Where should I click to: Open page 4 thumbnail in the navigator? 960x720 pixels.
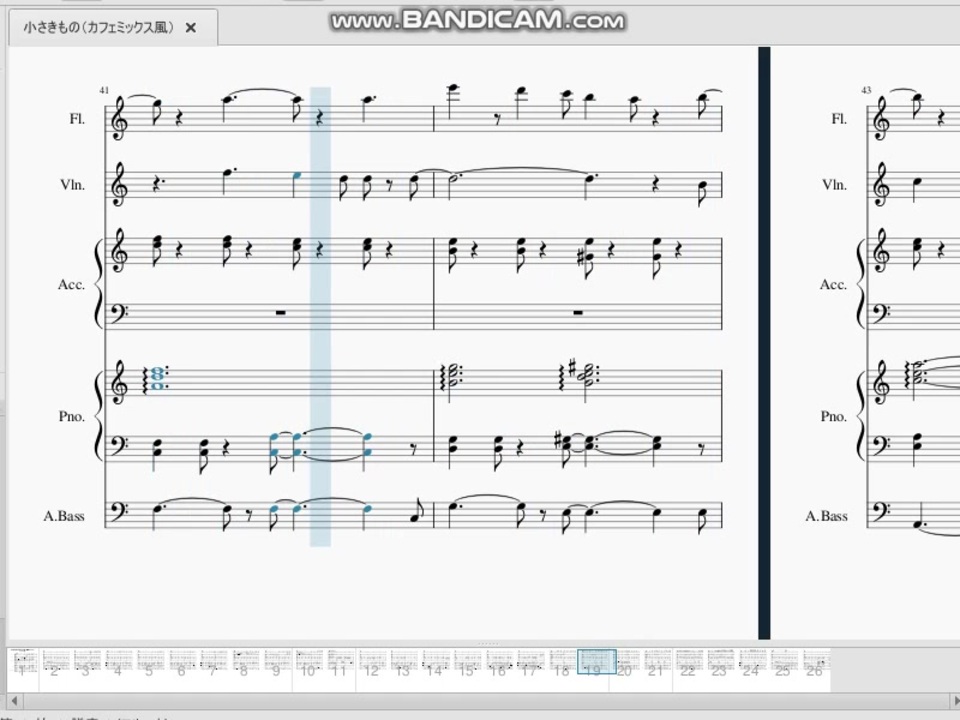(118, 662)
